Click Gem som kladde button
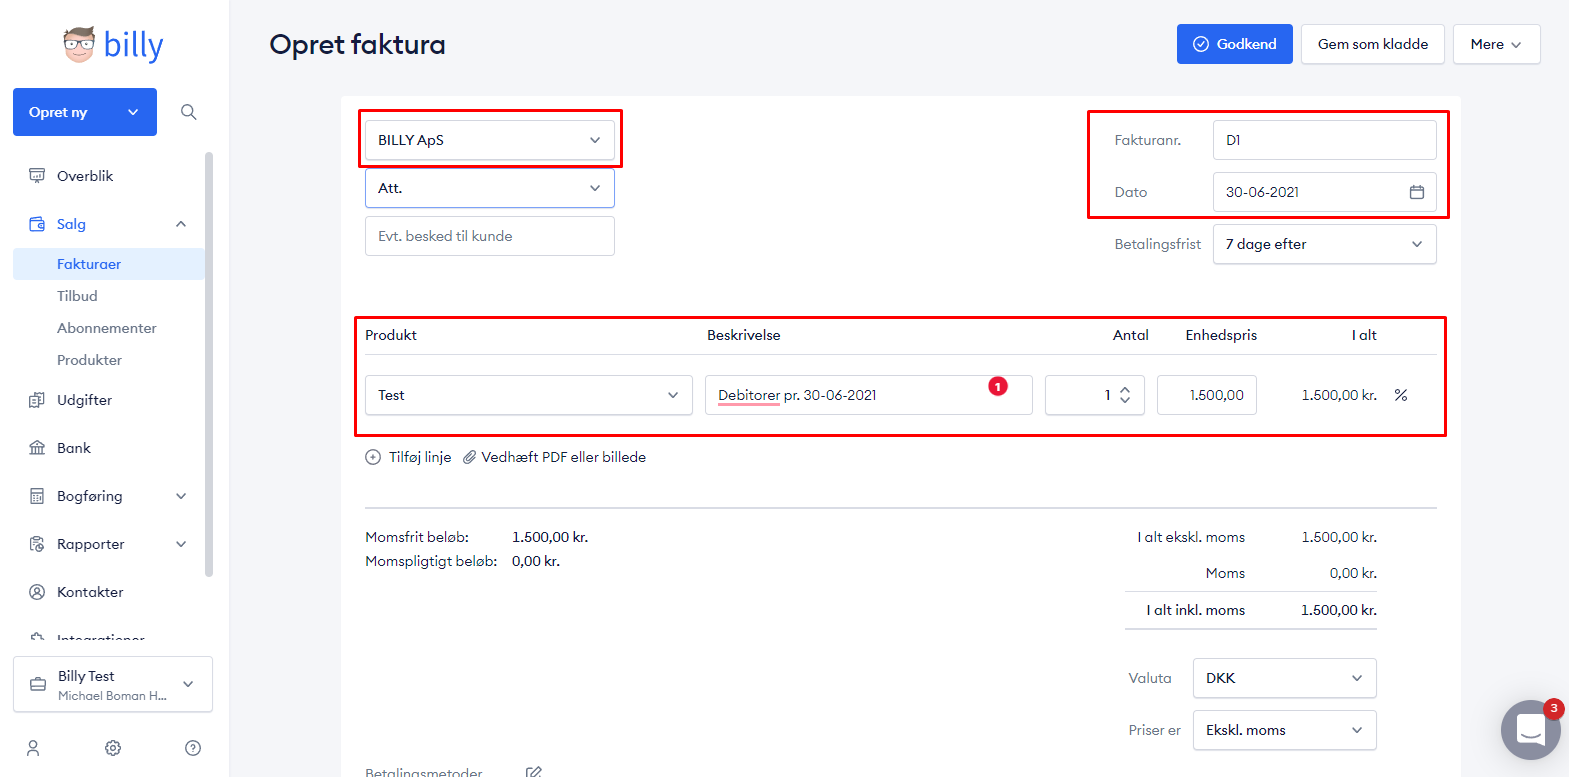This screenshot has width=1569, height=777. point(1373,44)
